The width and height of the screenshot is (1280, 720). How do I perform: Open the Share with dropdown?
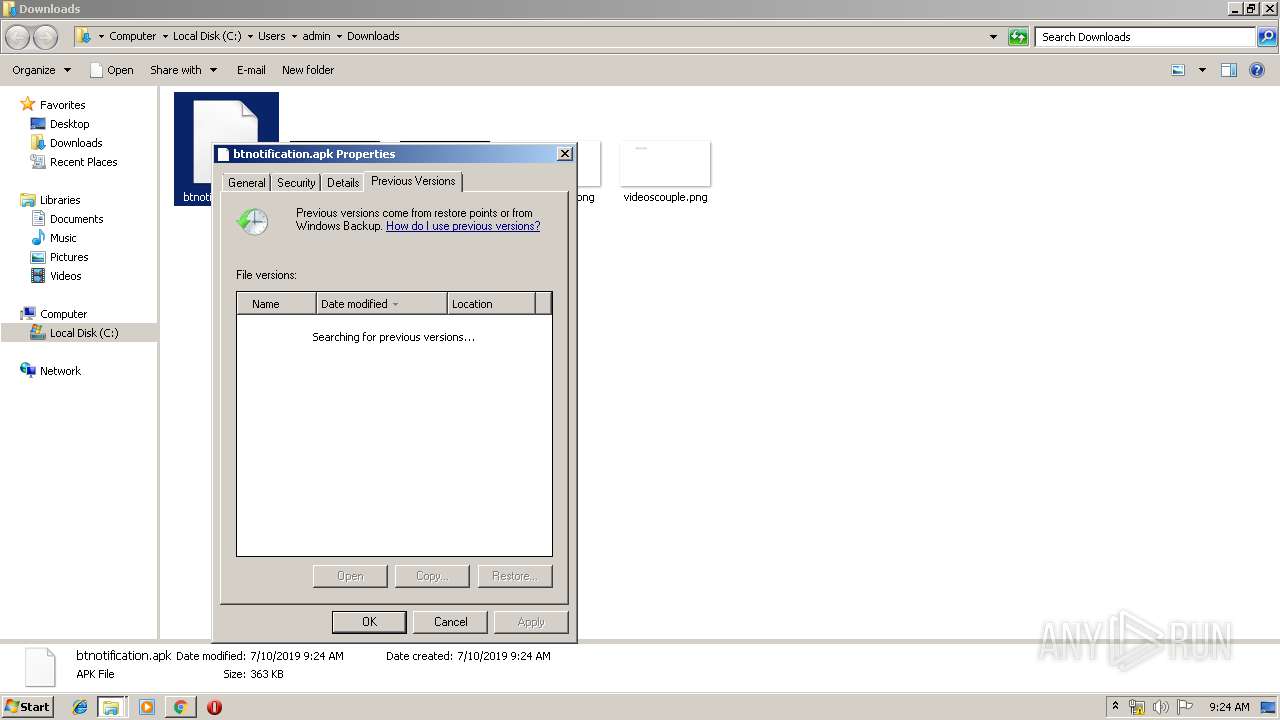click(x=184, y=70)
